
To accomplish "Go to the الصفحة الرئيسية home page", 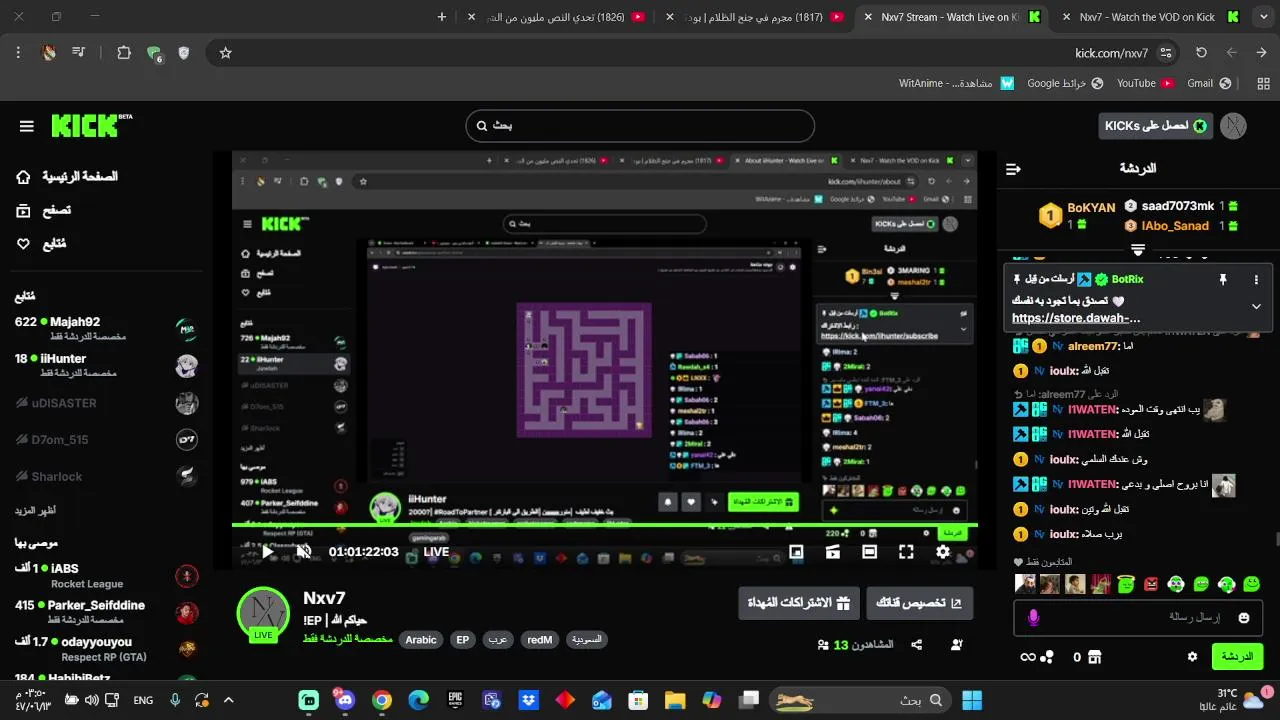I will (x=68, y=177).
